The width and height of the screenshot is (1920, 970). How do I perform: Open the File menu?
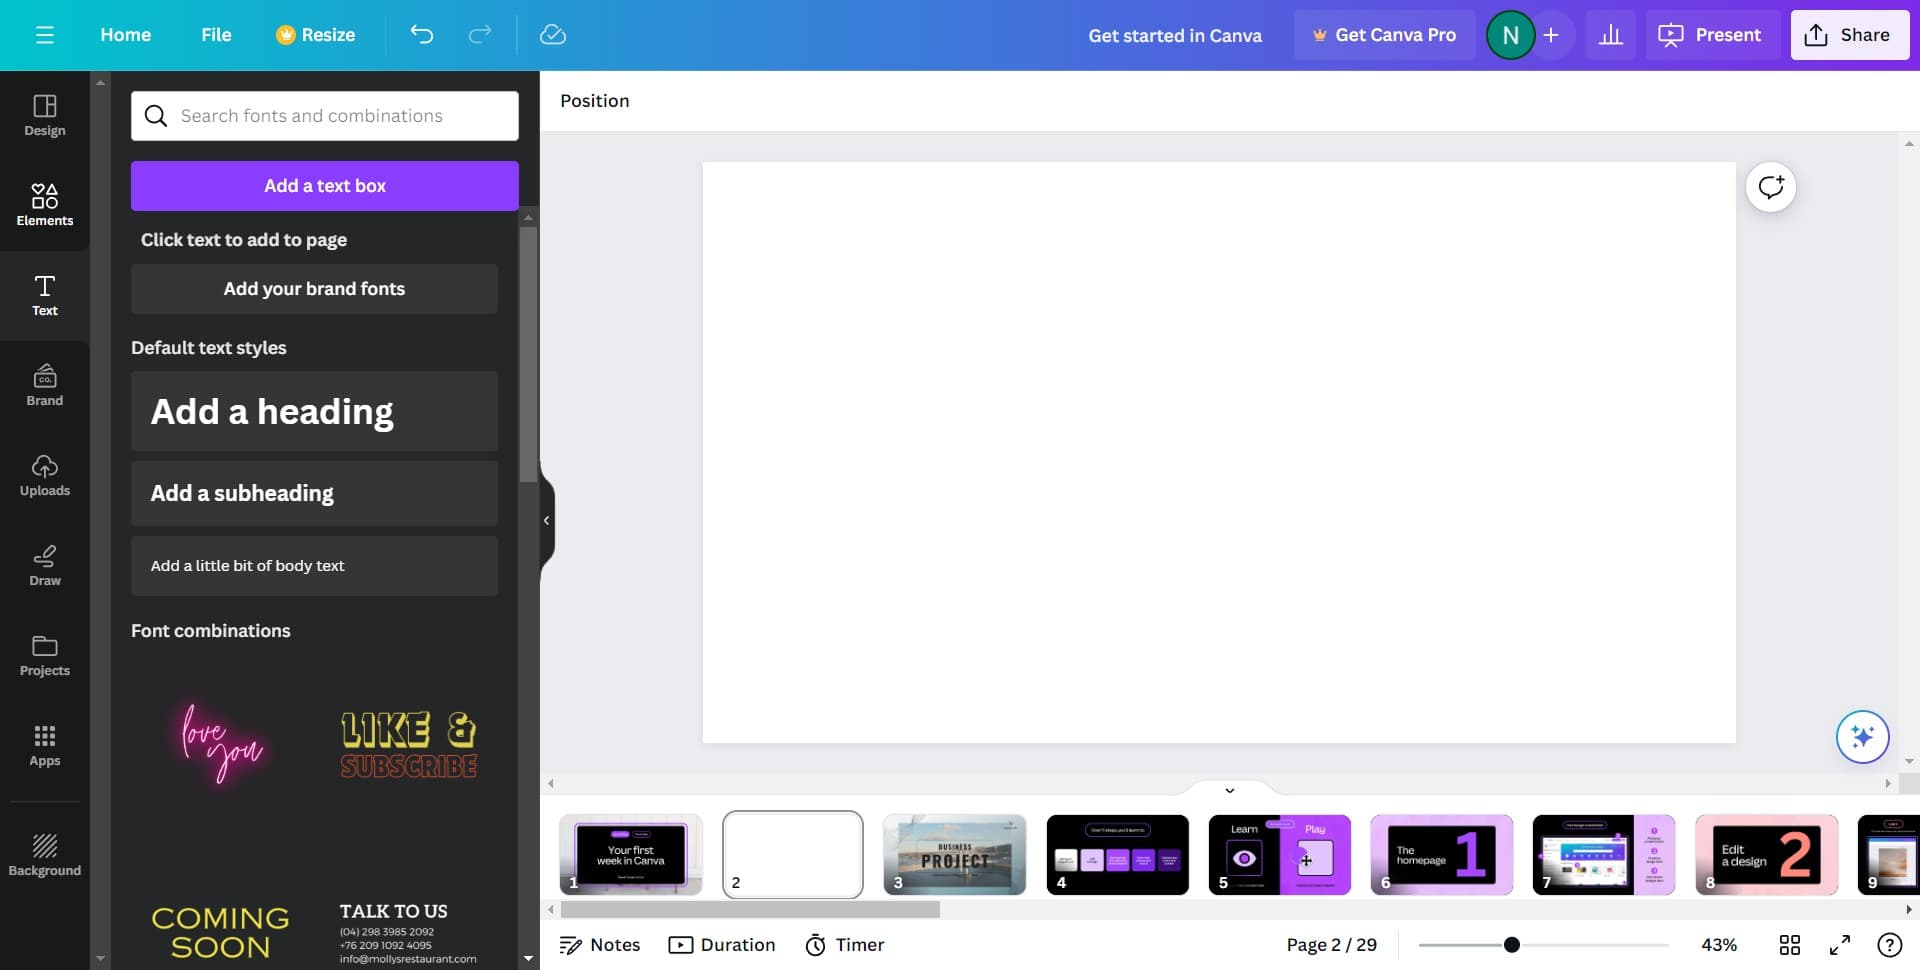(216, 34)
